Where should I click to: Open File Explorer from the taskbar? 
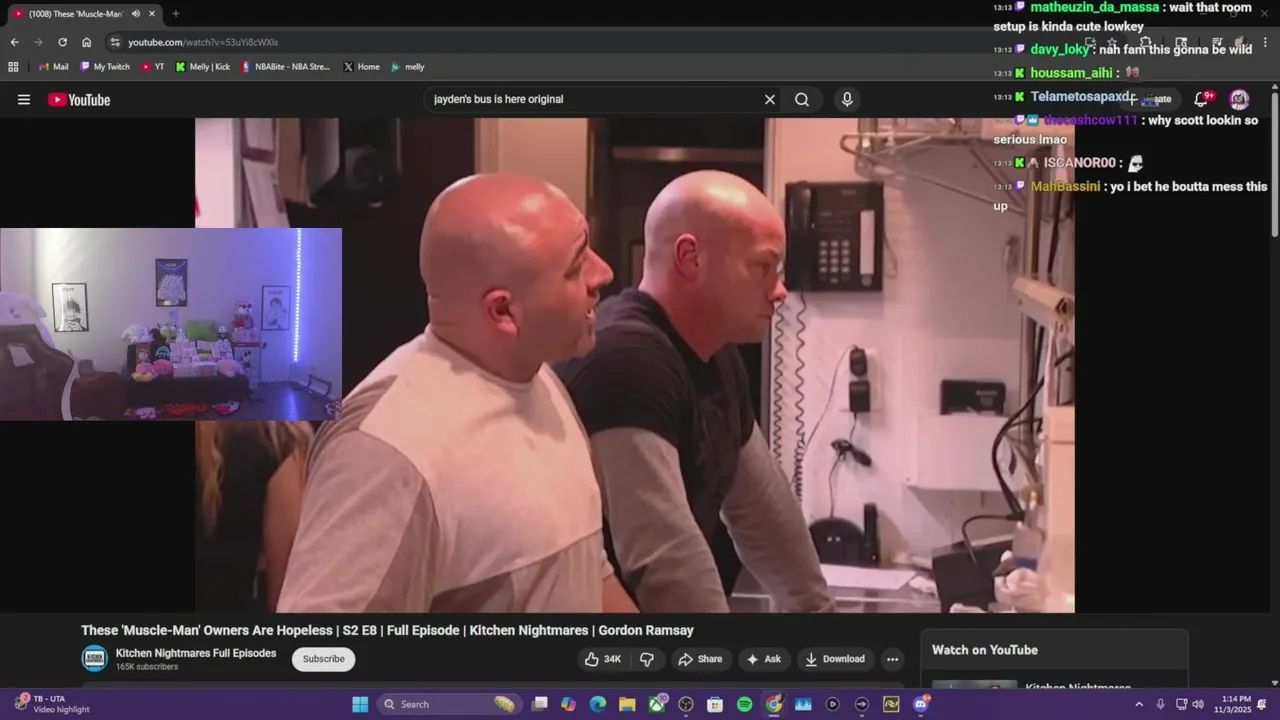[x=627, y=704]
